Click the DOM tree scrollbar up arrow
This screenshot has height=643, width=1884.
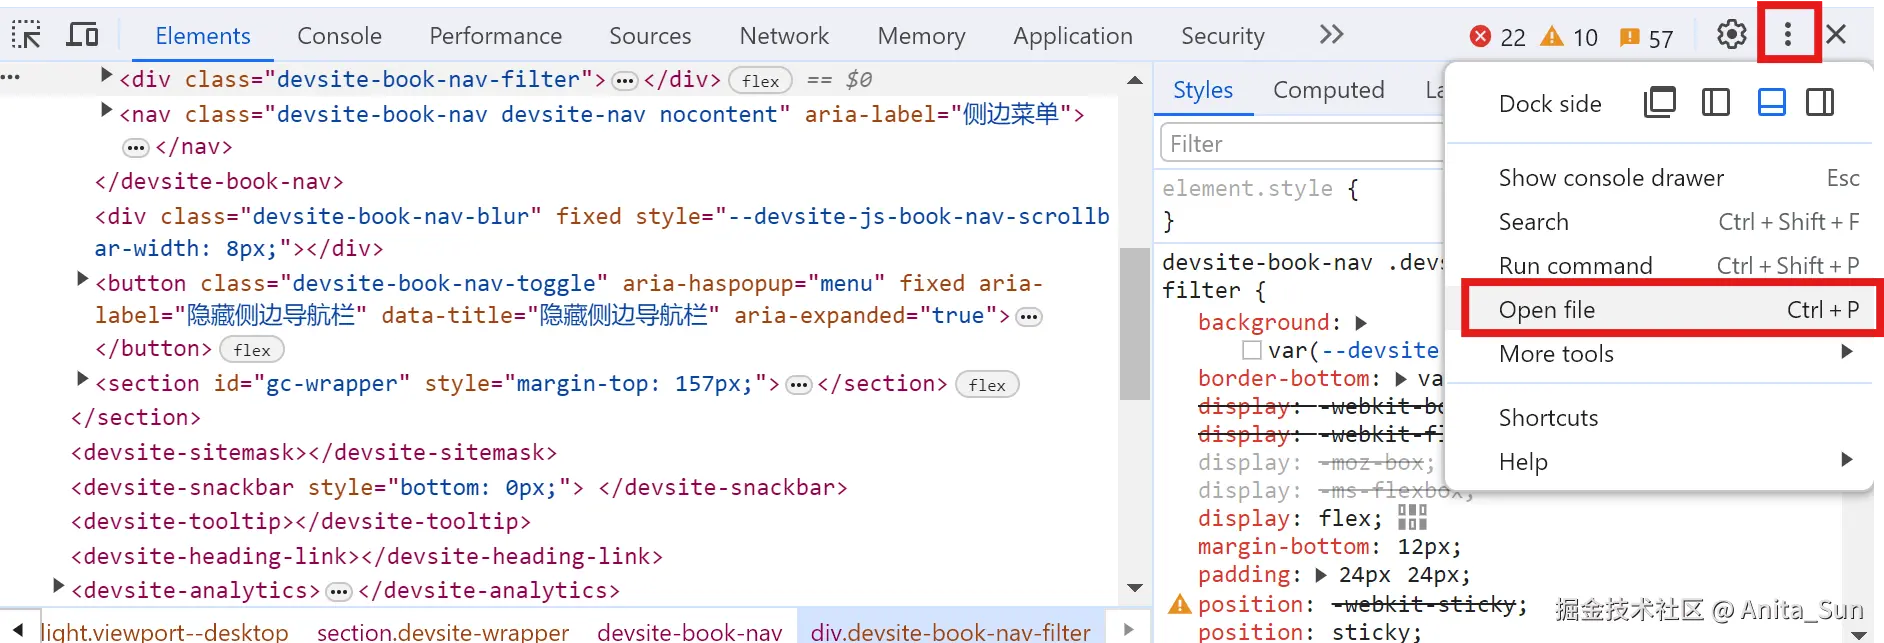click(1135, 80)
